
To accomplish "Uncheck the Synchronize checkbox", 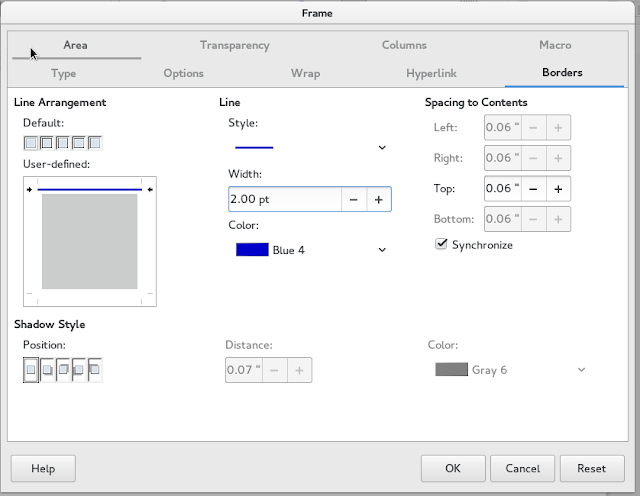I will 441,244.
